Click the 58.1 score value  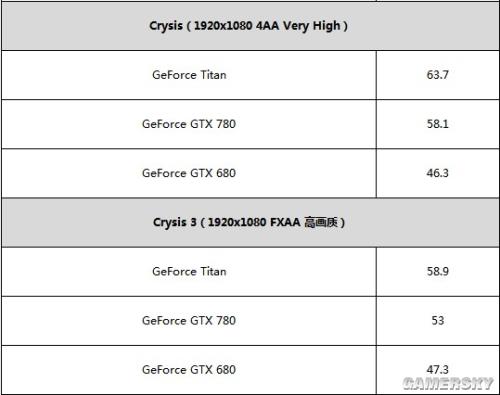pyautogui.click(x=438, y=124)
